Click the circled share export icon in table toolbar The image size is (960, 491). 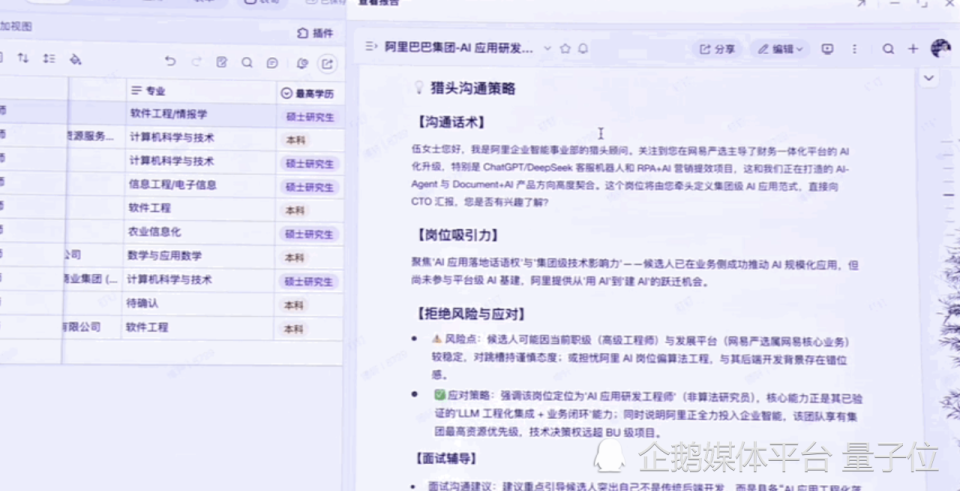coord(327,64)
